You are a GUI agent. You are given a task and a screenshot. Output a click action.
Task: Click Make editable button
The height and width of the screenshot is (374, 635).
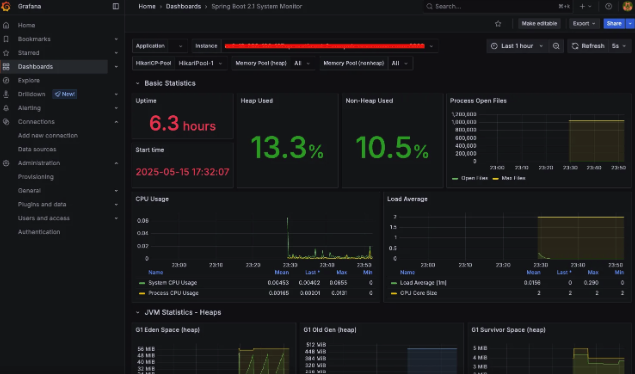click(539, 23)
